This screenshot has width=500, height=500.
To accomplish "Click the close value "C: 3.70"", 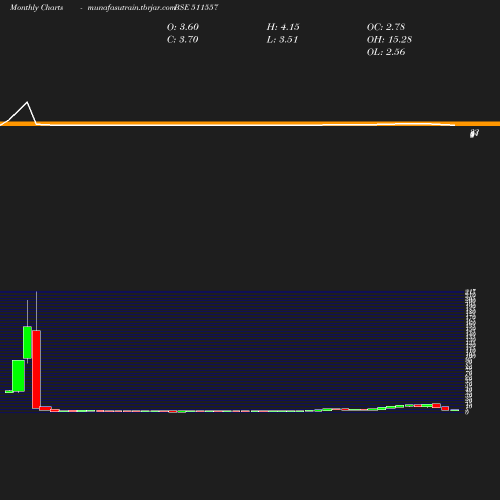I will tap(183, 40).
